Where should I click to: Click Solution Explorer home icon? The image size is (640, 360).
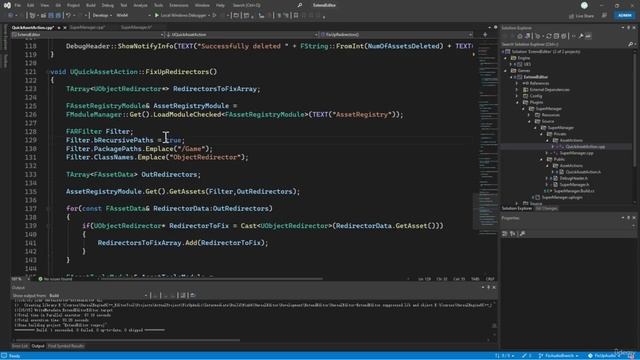click(520, 36)
